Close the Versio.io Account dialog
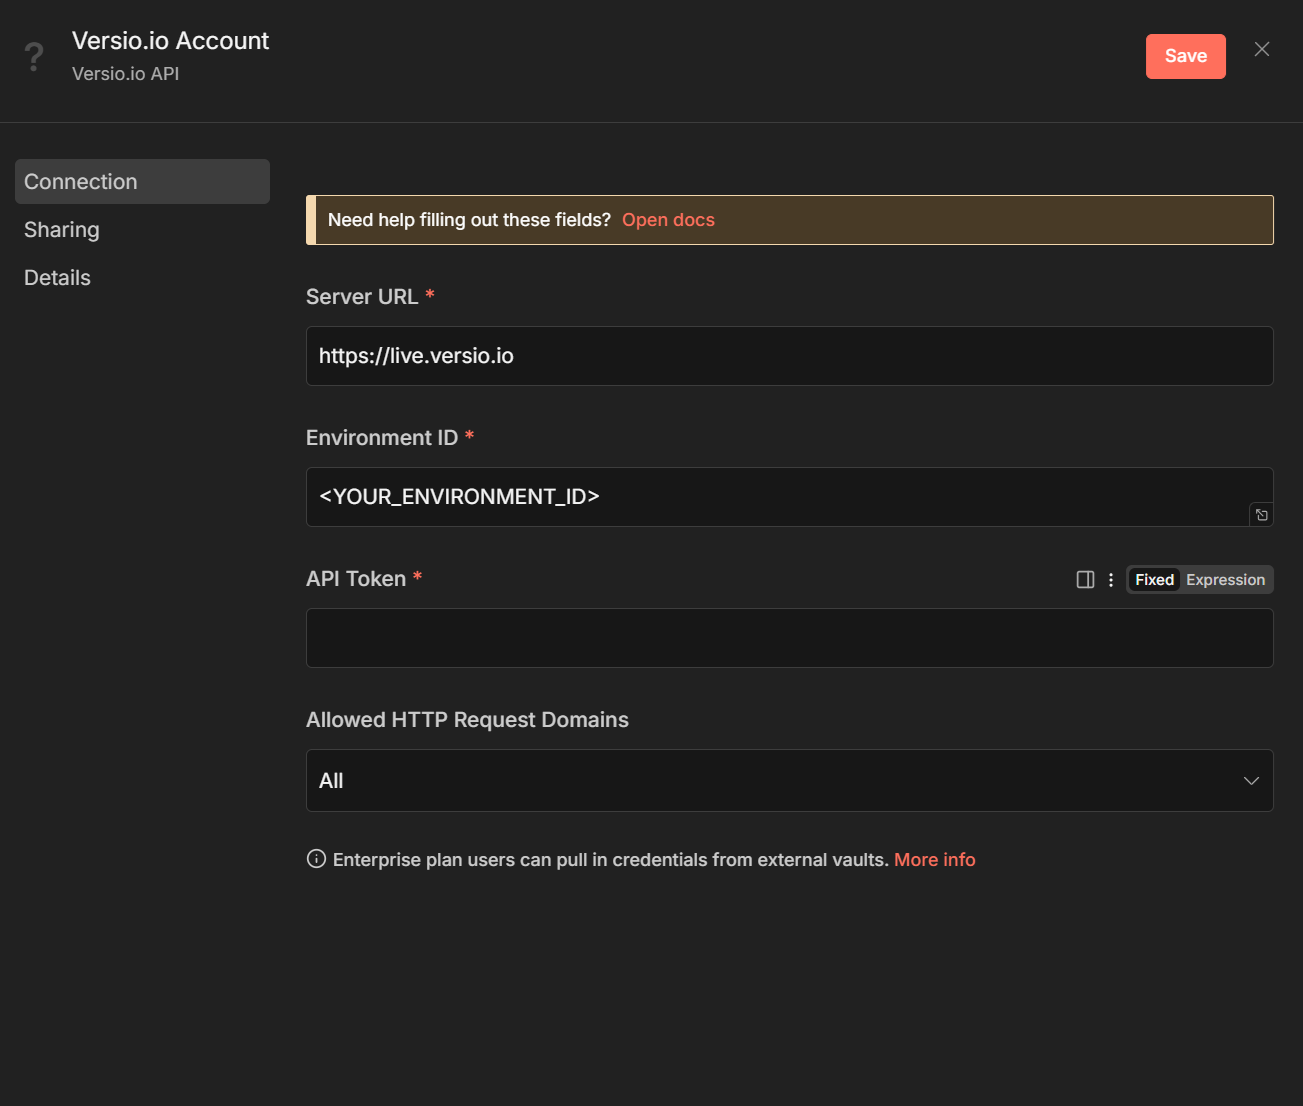The image size is (1303, 1106). 1261,48
